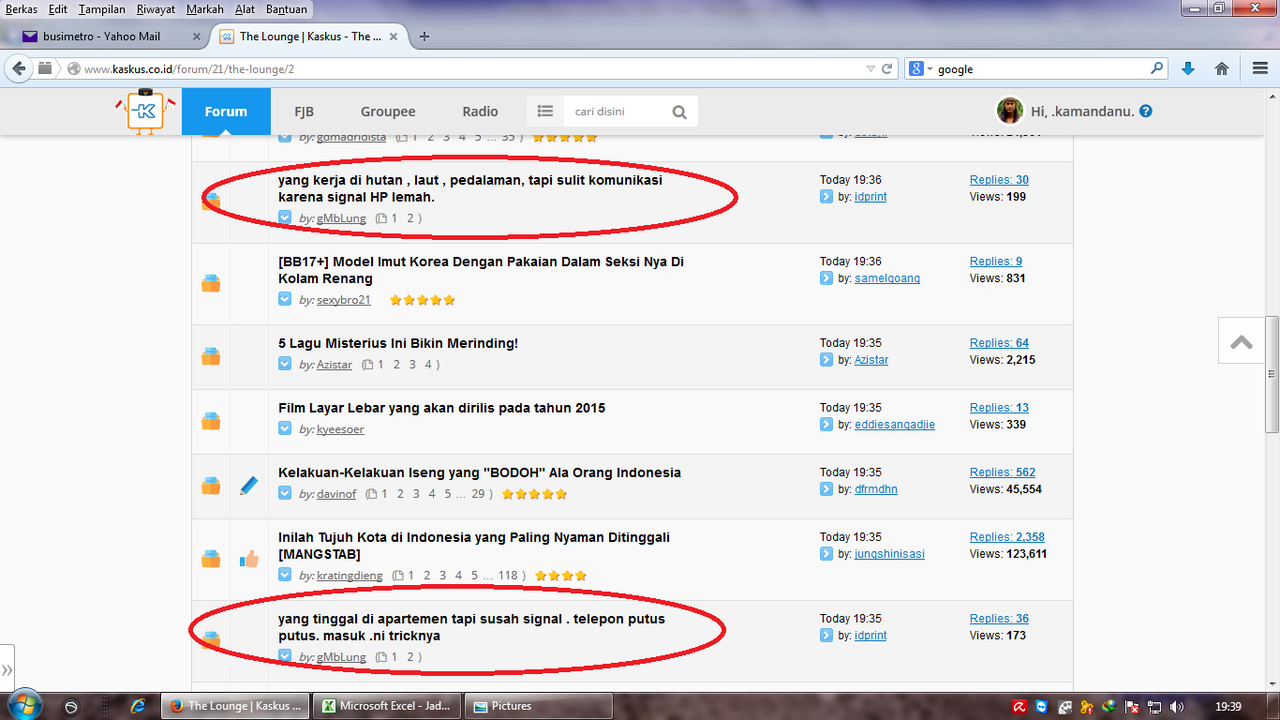
Task: Open the URL bar history dropdown
Action: click(x=870, y=69)
